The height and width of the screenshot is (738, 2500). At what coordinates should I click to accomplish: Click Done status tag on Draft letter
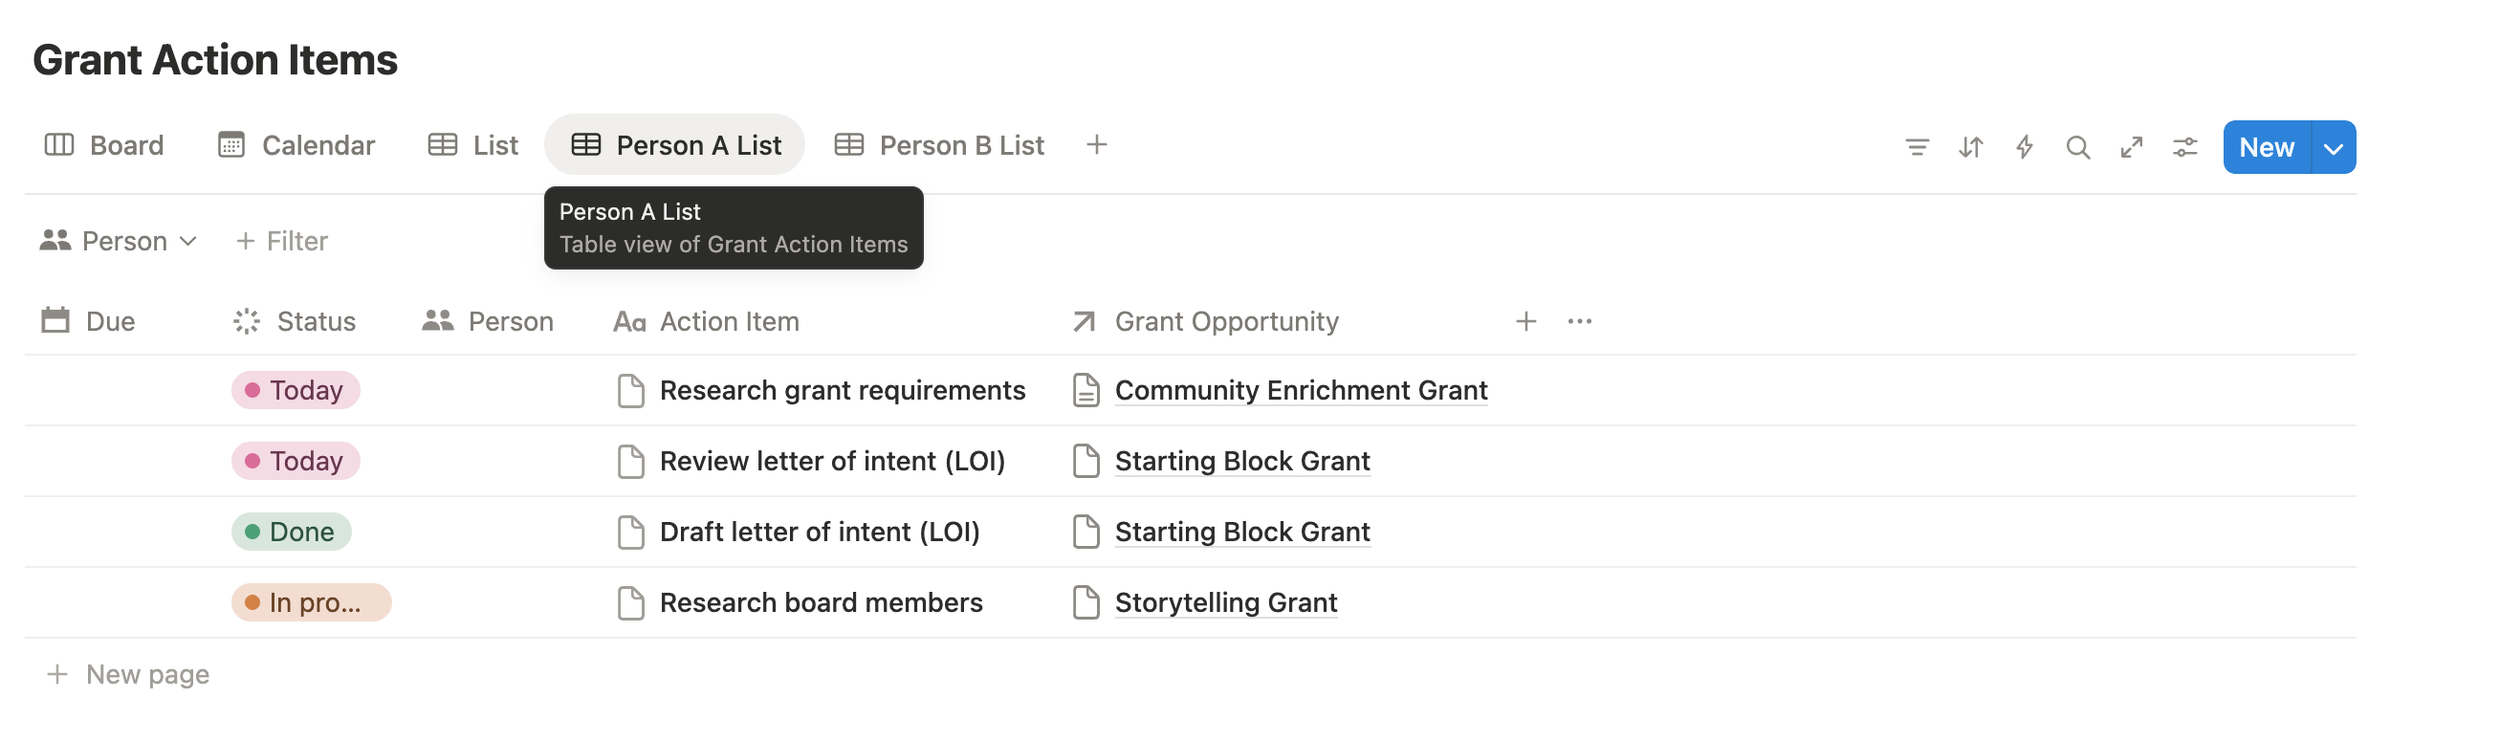point(291,532)
